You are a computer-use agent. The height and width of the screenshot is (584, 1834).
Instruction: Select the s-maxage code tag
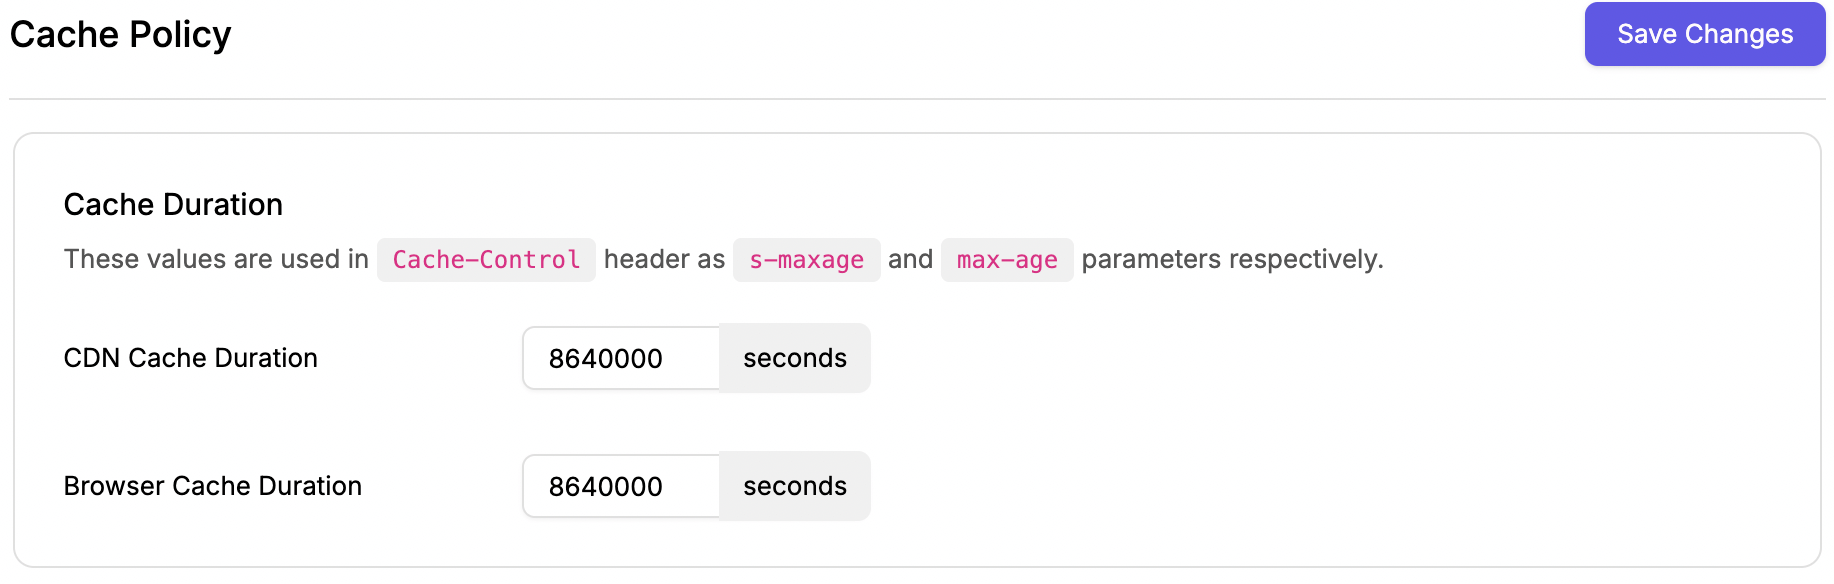(x=806, y=260)
